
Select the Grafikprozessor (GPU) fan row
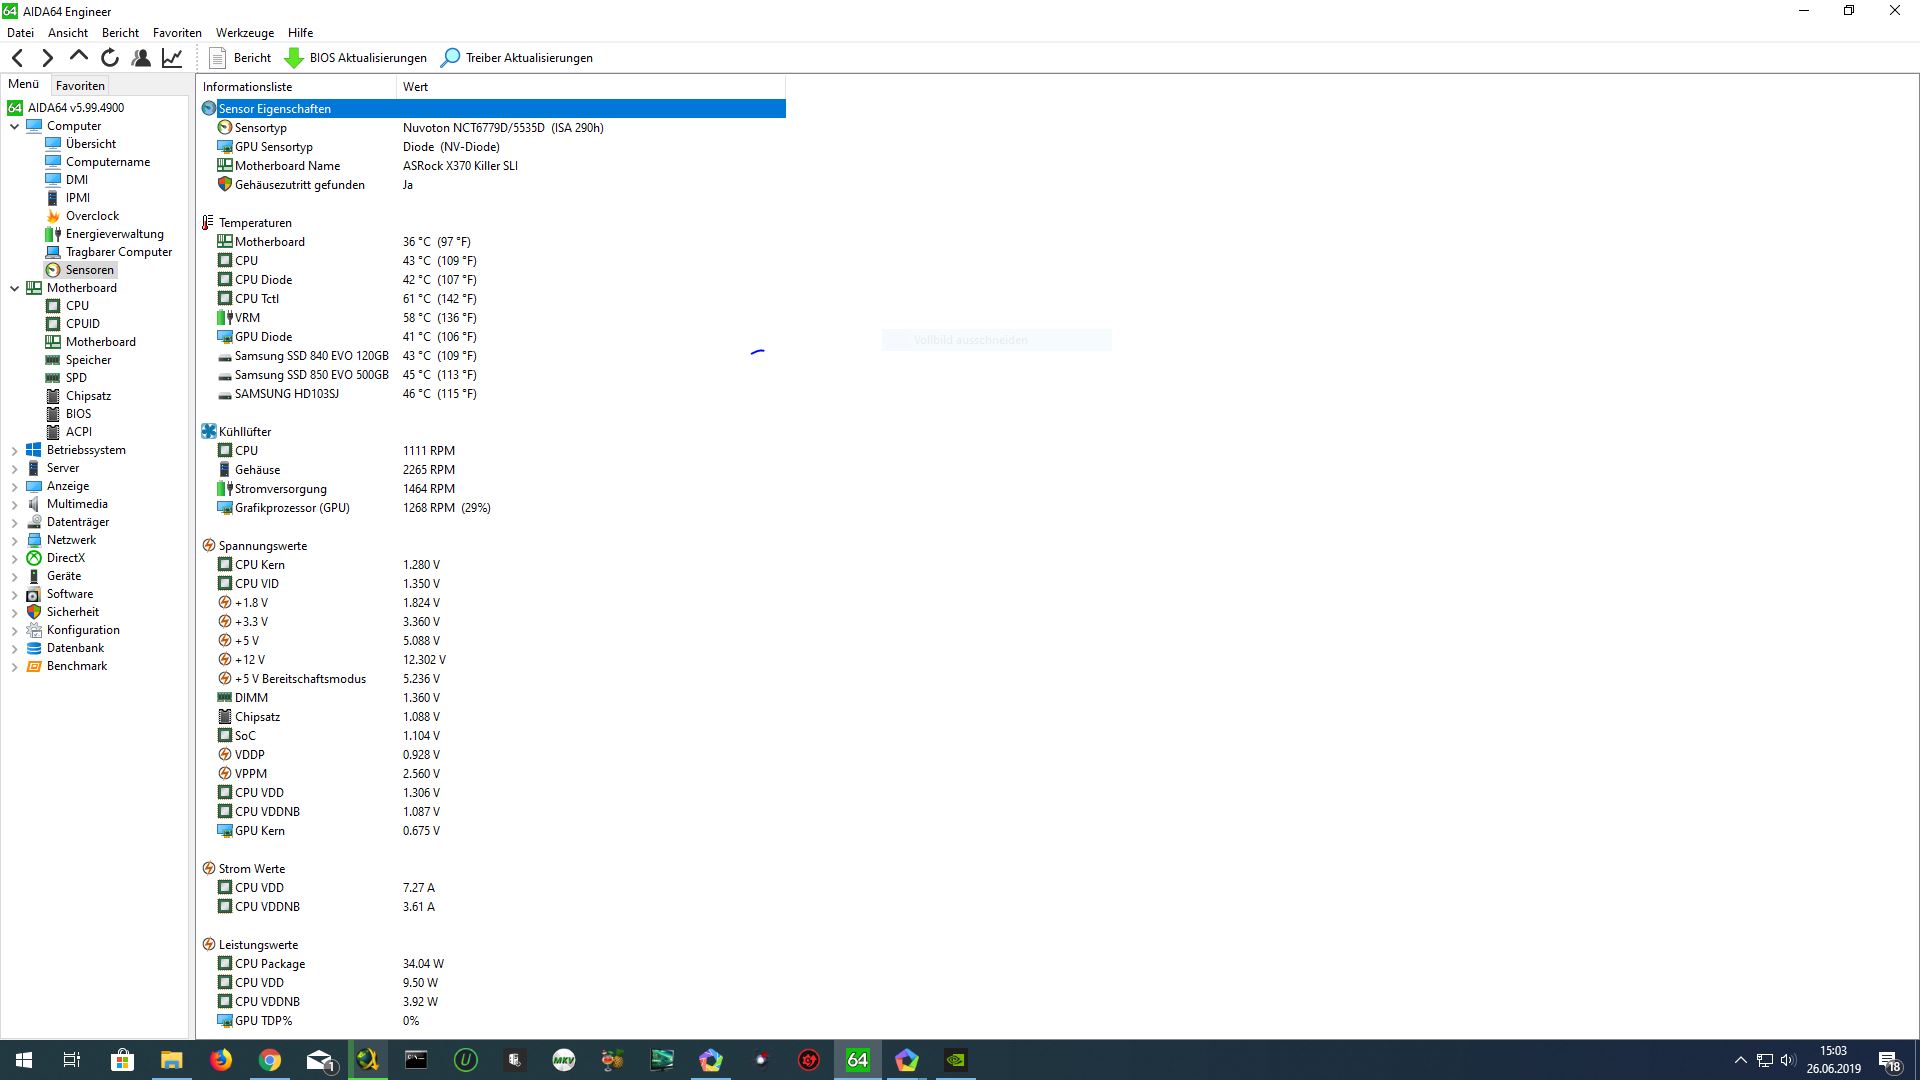click(x=493, y=508)
